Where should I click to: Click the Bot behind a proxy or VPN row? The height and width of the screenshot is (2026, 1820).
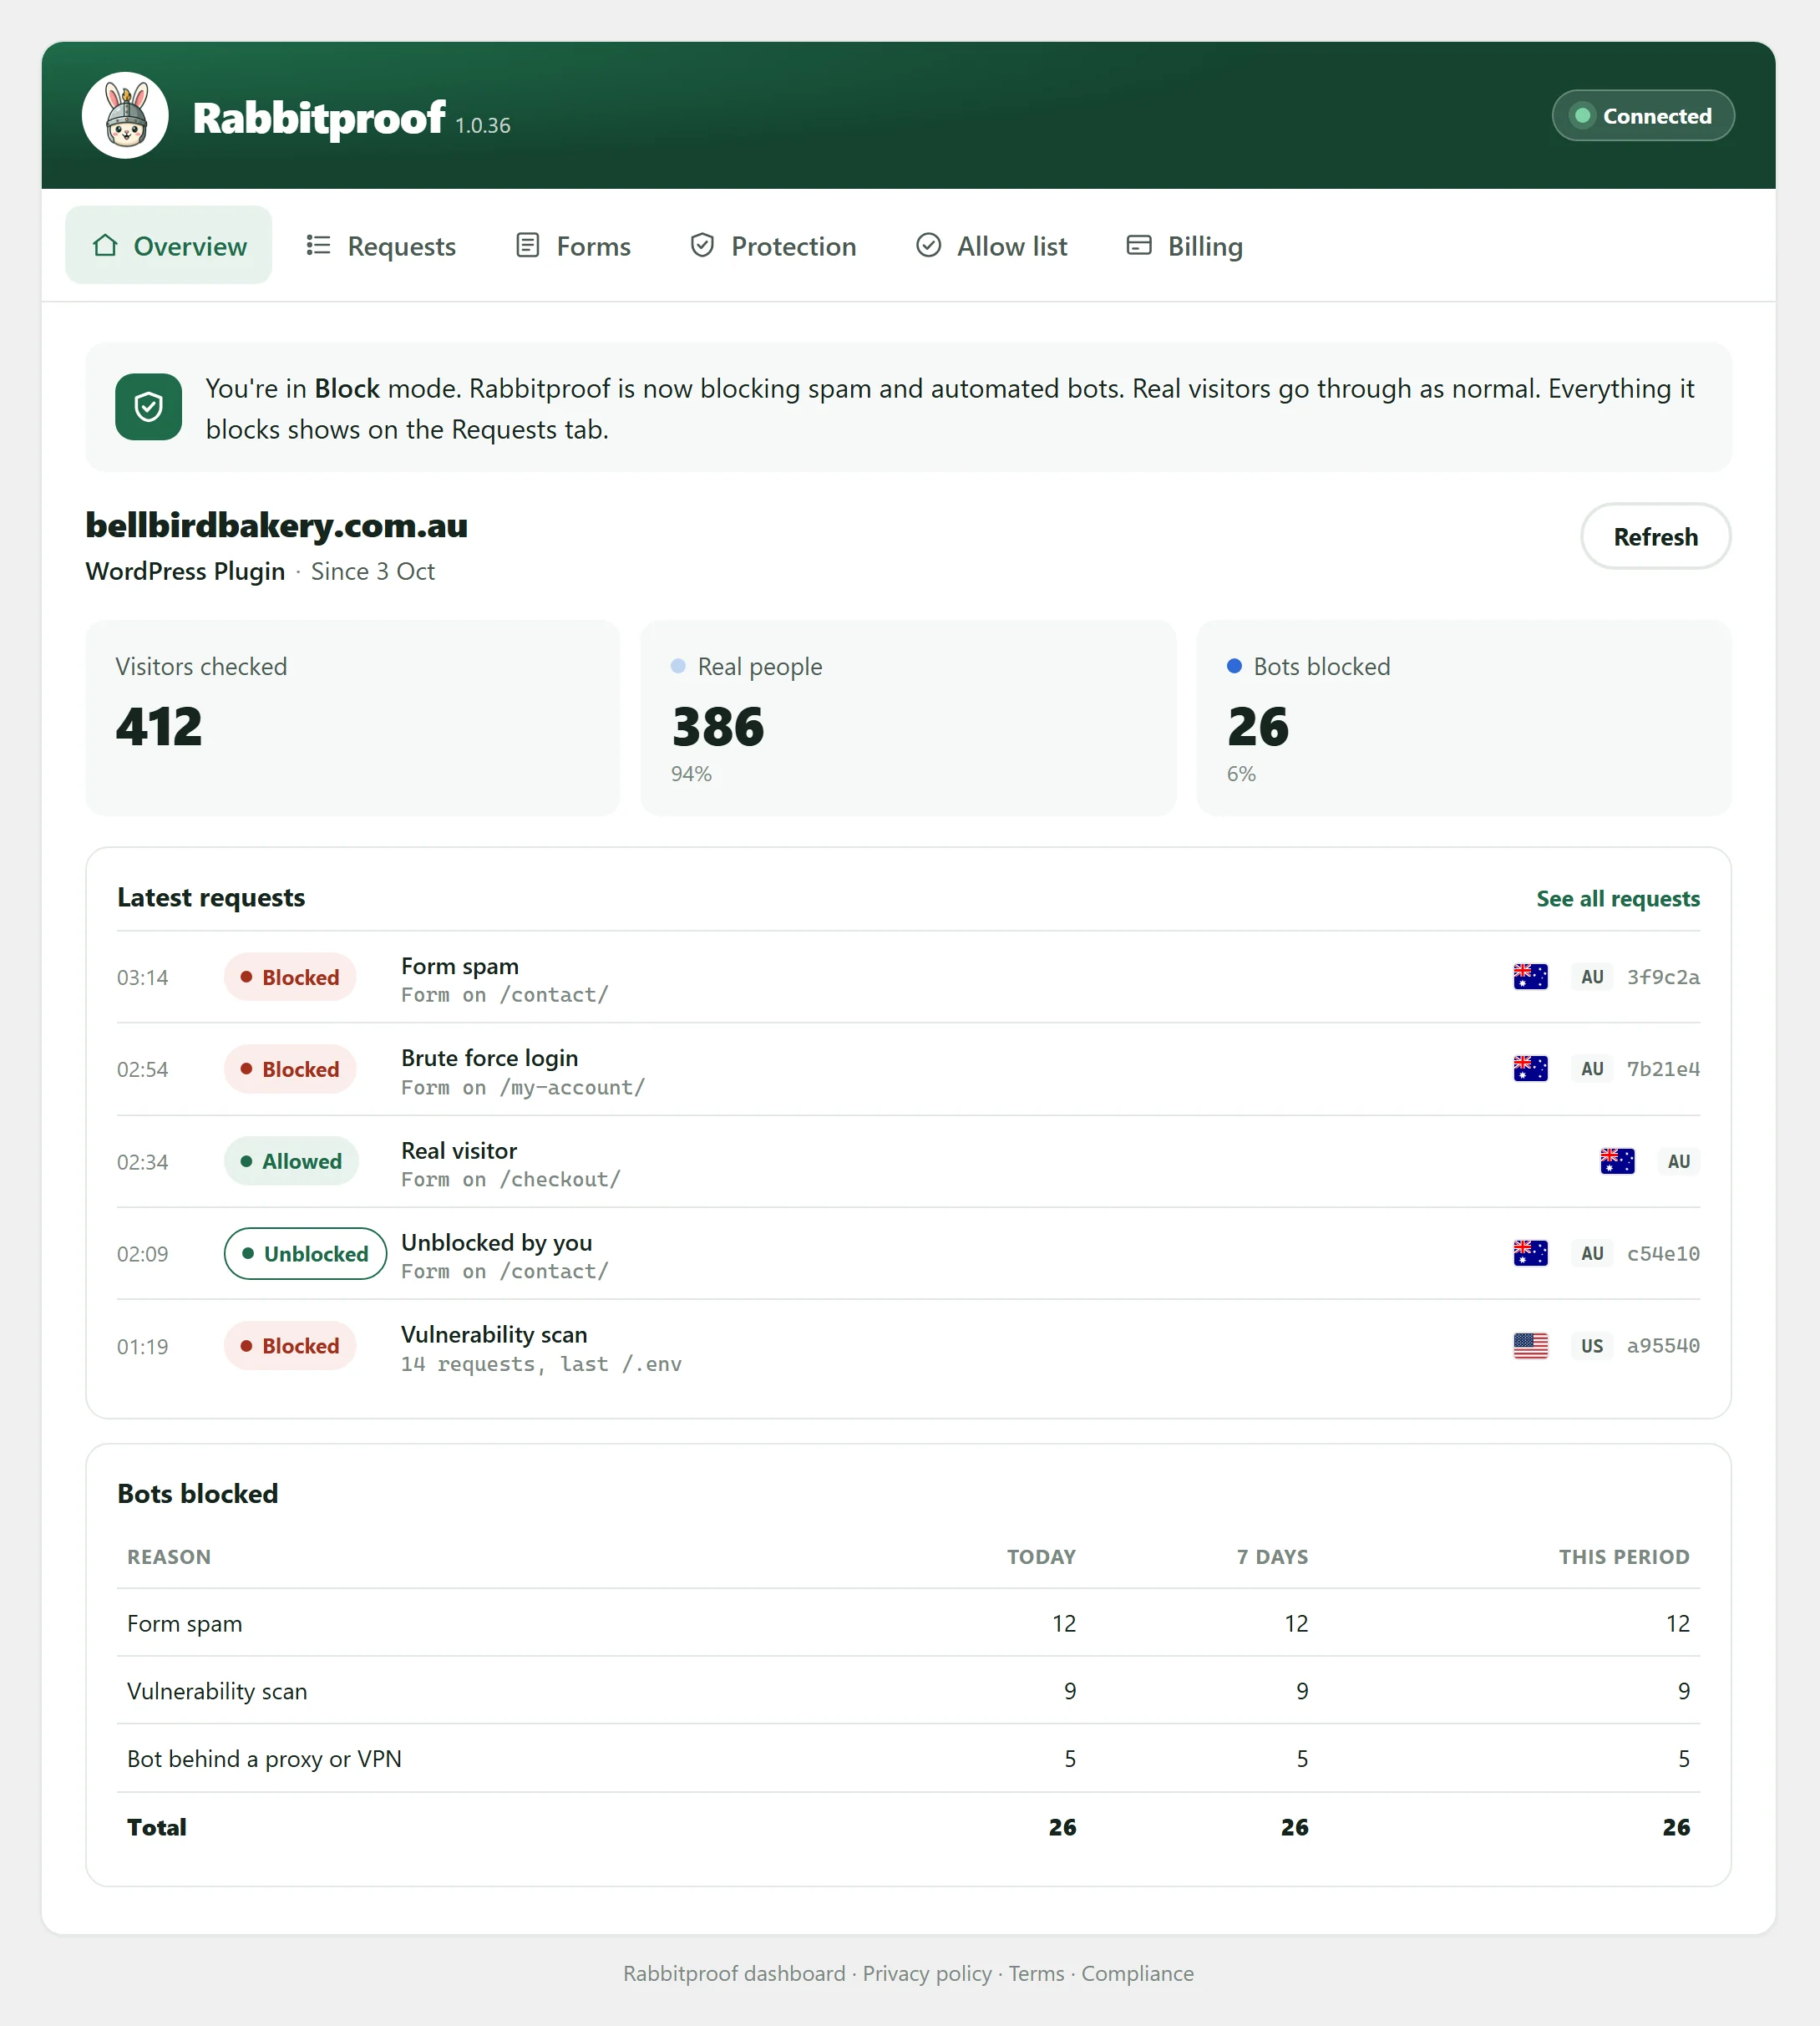[x=908, y=1758]
